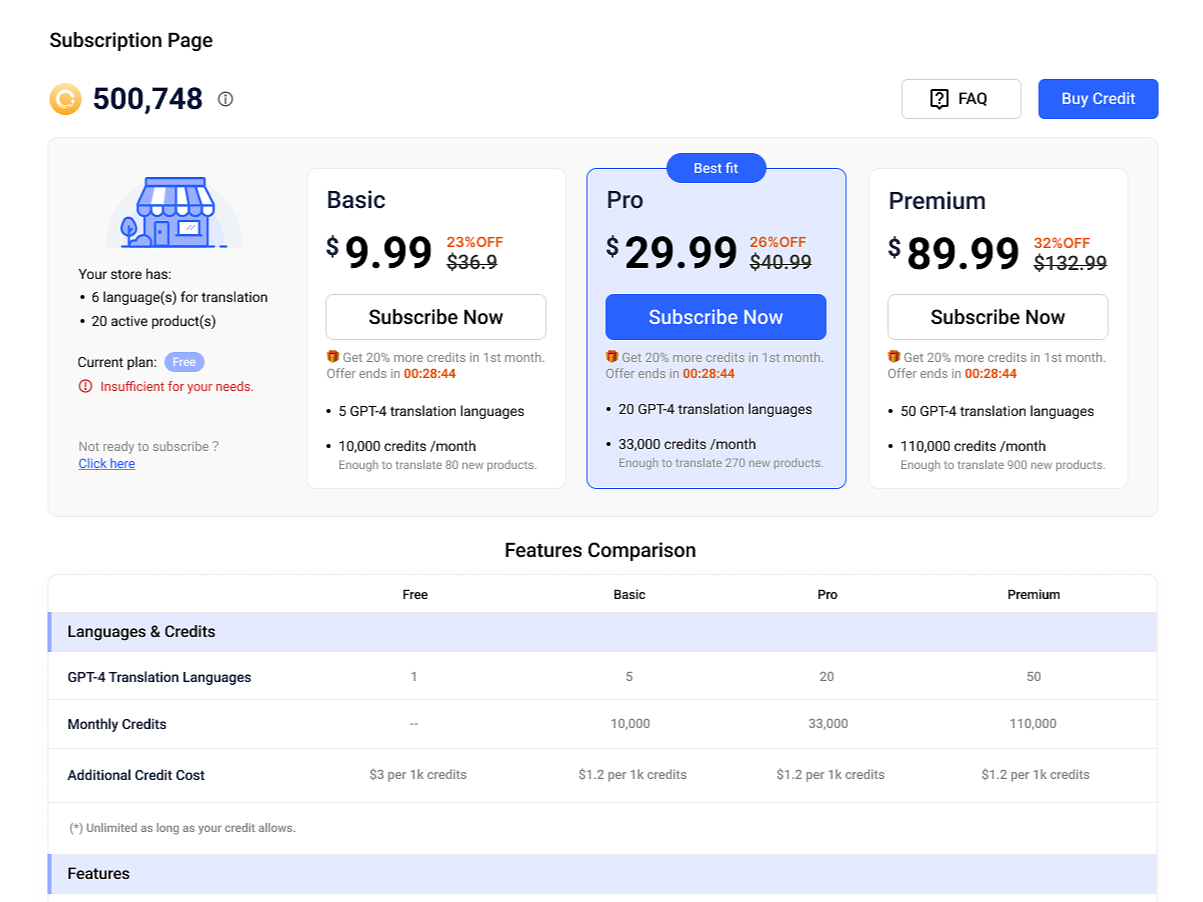Click the Features Comparison heading
This screenshot has height=902, width=1203.
600,550
